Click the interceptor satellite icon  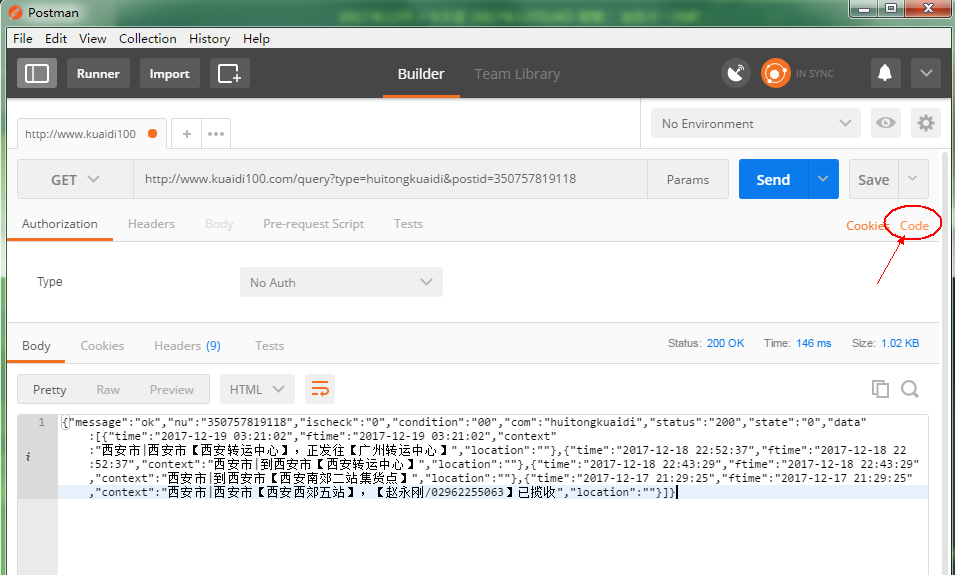(x=736, y=74)
